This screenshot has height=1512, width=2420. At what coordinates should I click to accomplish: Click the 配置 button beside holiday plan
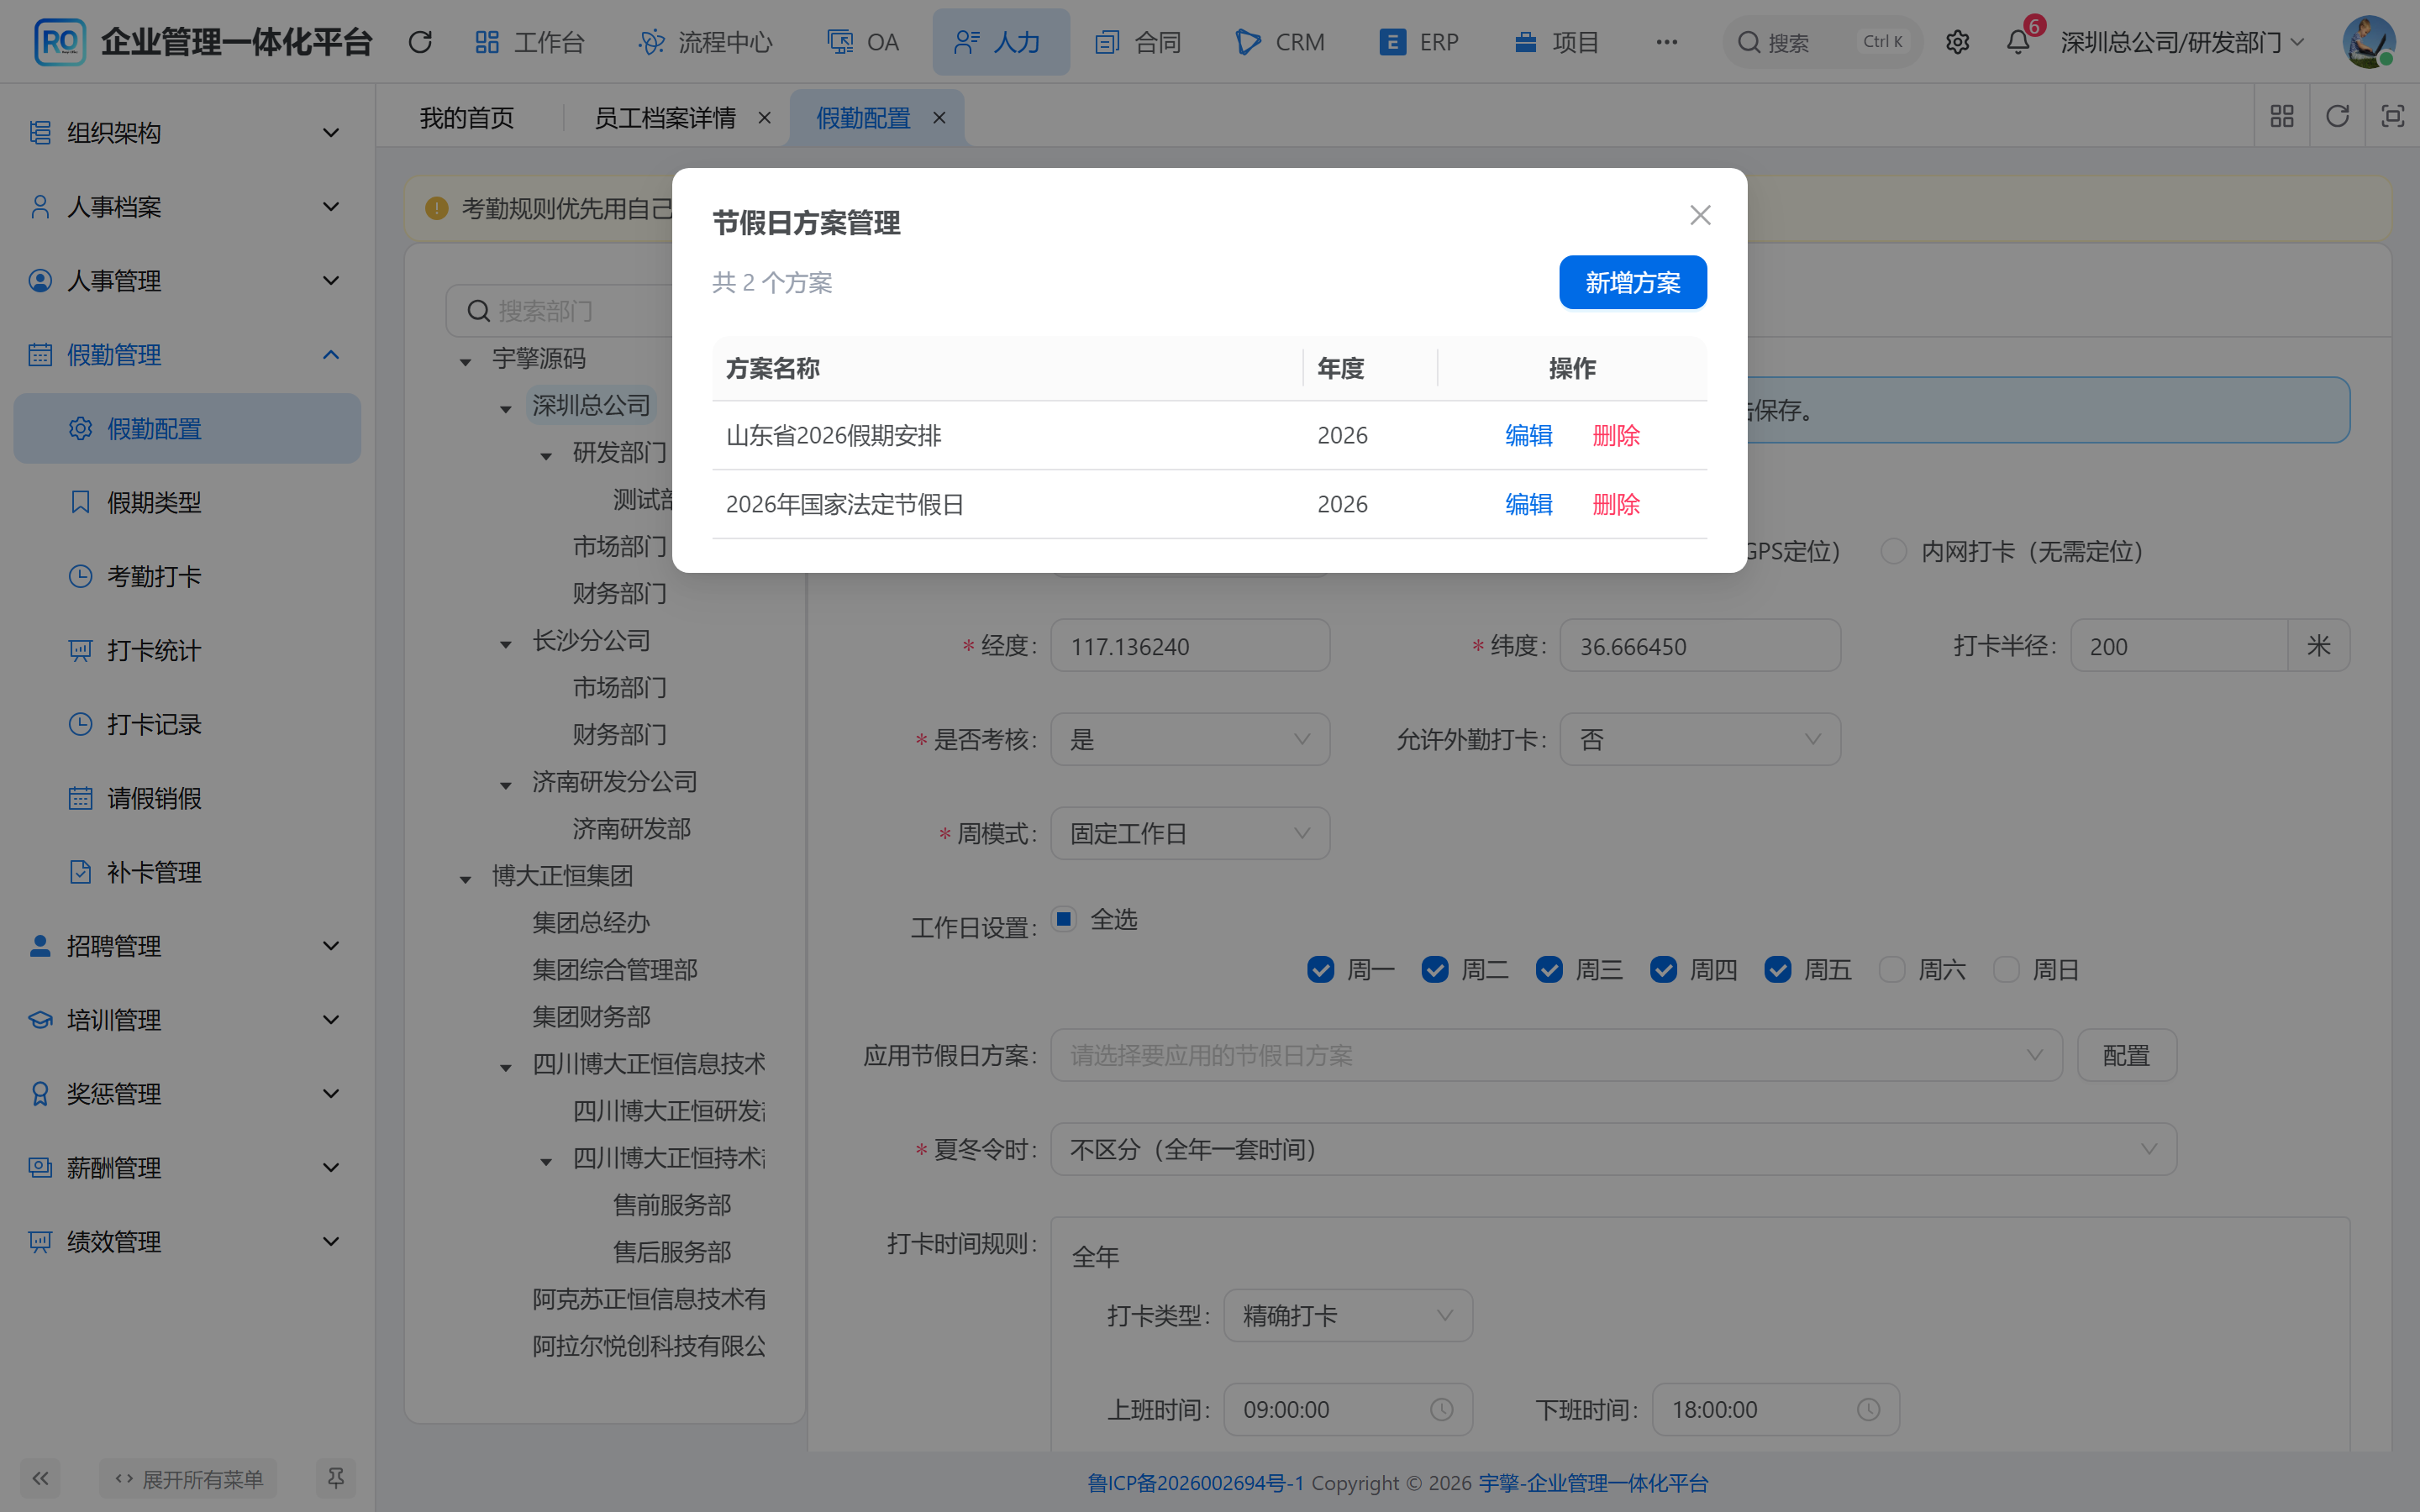pos(2126,1055)
